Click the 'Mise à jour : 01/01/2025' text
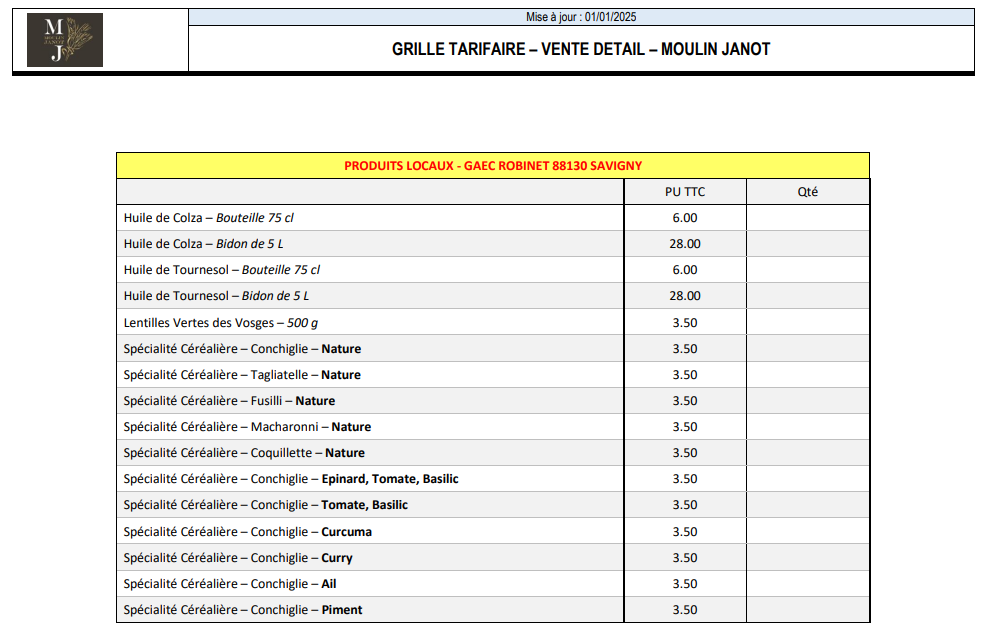Screen dimensions: 987x634 (x=581, y=17)
